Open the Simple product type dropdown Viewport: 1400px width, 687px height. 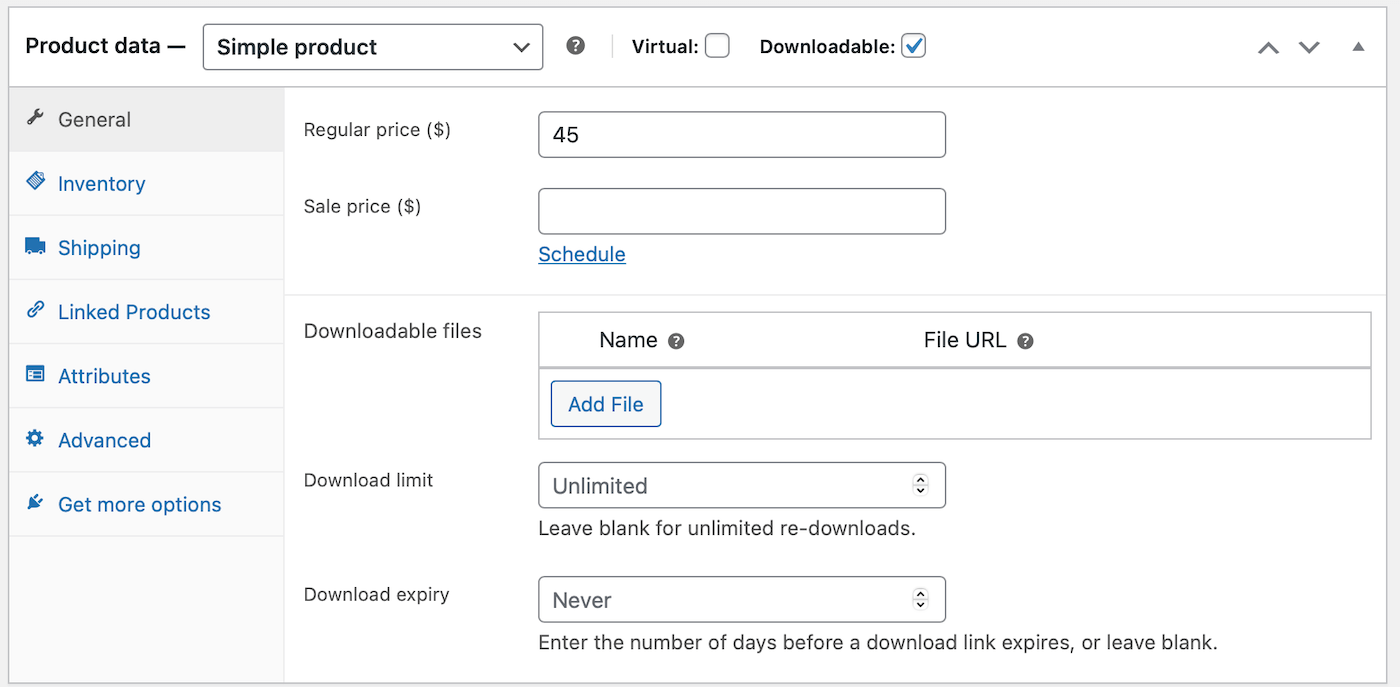point(372,46)
